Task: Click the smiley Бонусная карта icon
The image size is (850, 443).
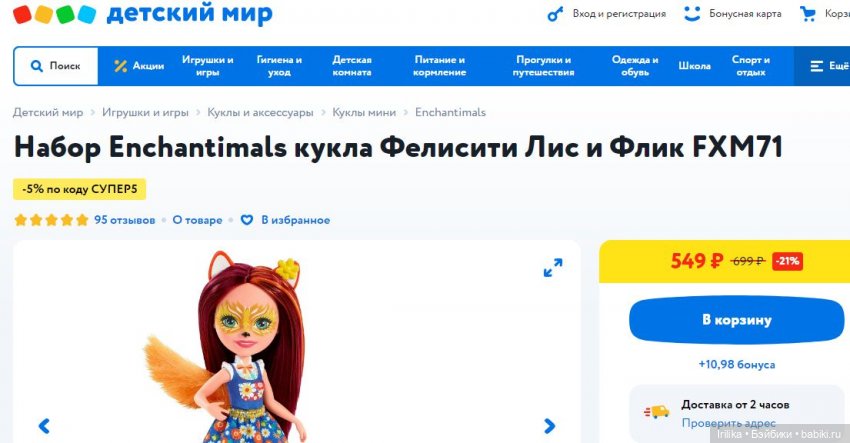Action: 692,14
